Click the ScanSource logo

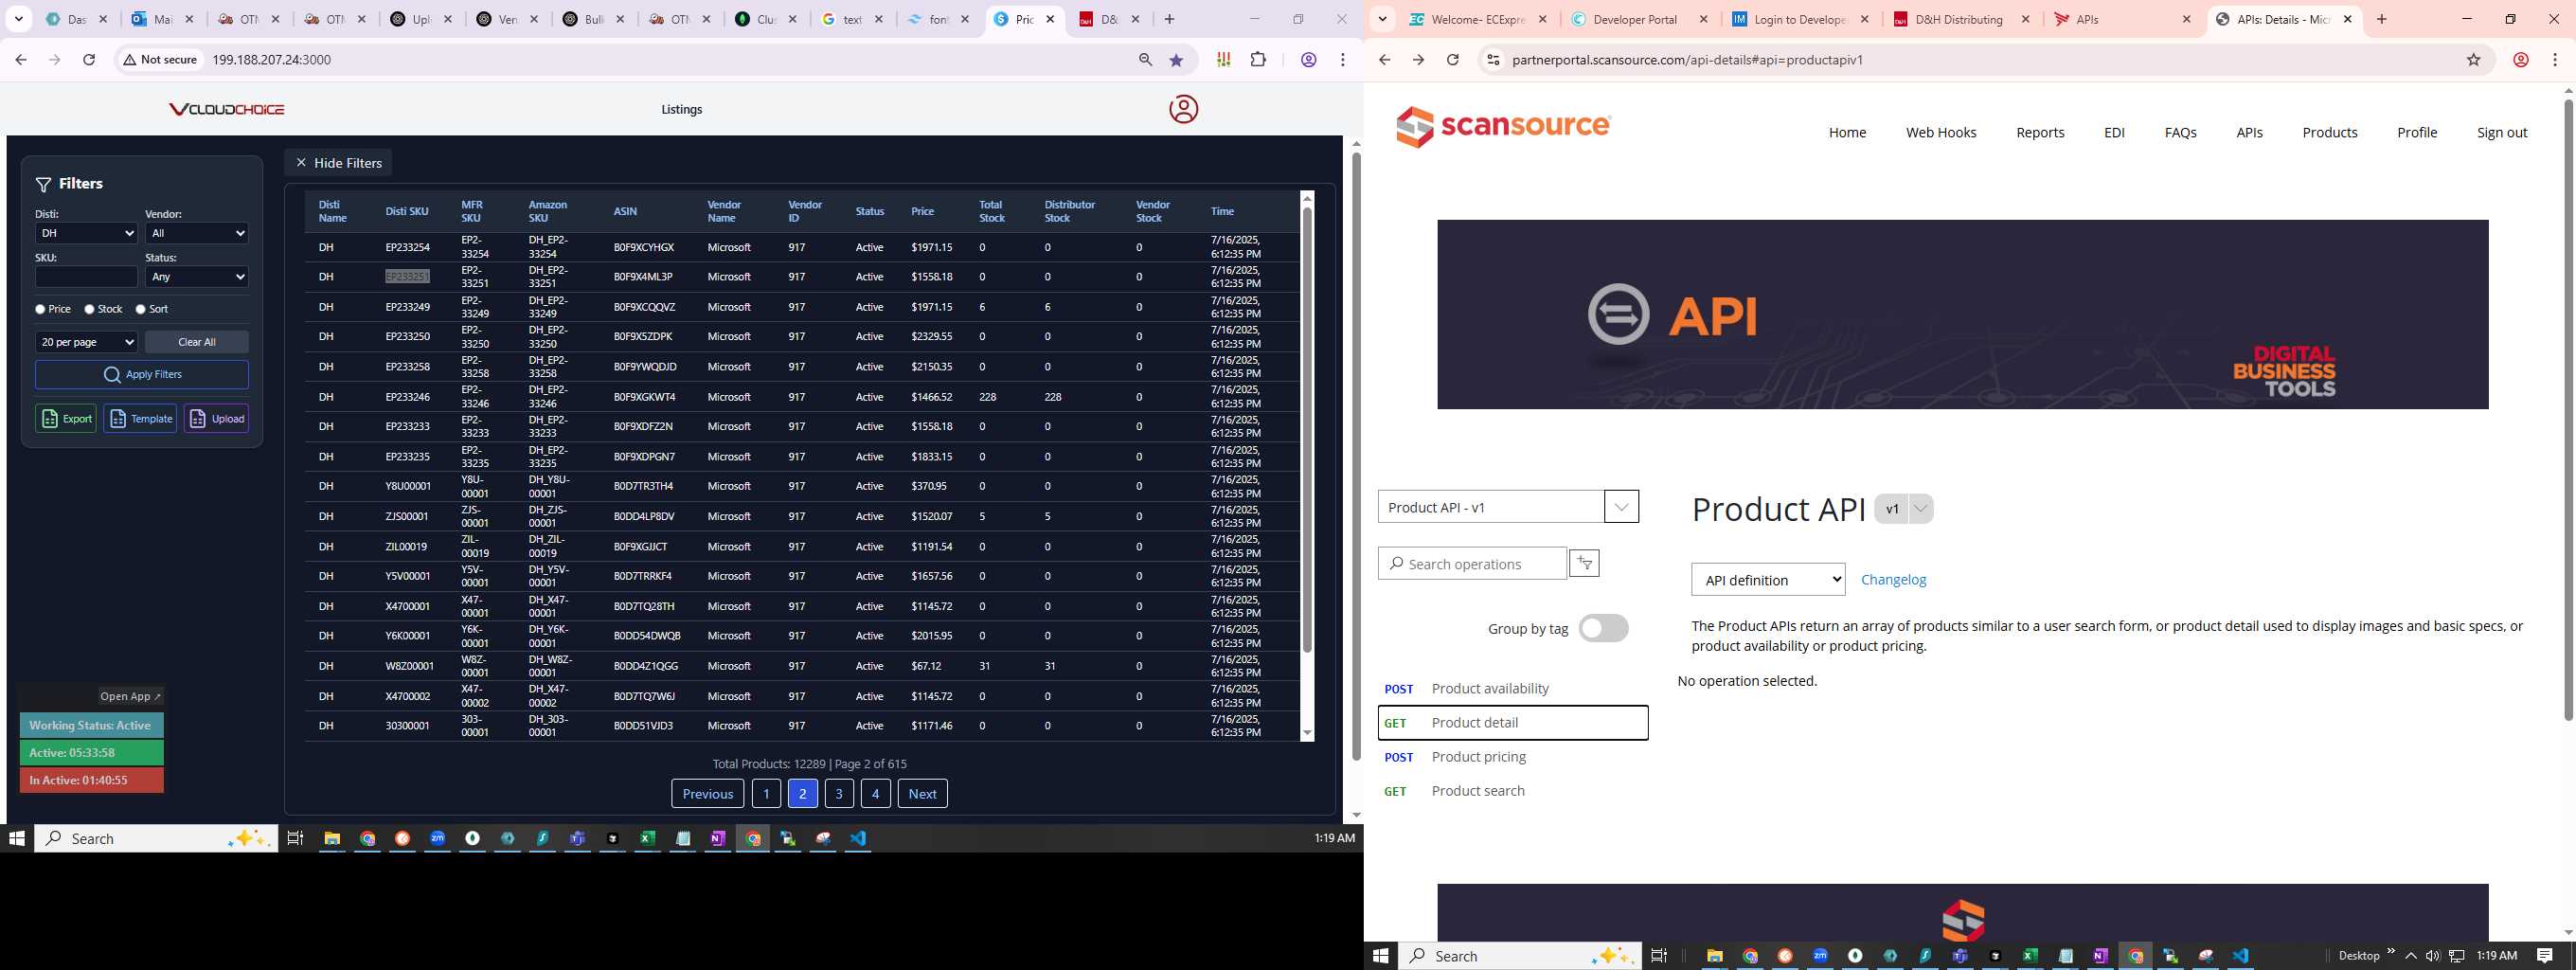(x=1504, y=127)
